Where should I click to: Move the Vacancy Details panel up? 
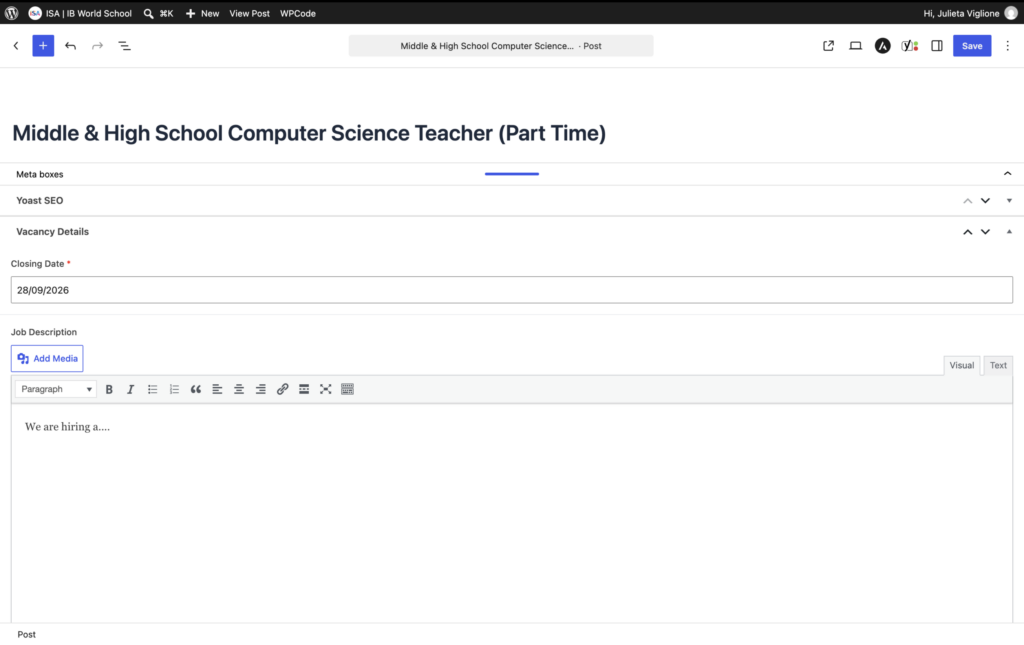(967, 232)
